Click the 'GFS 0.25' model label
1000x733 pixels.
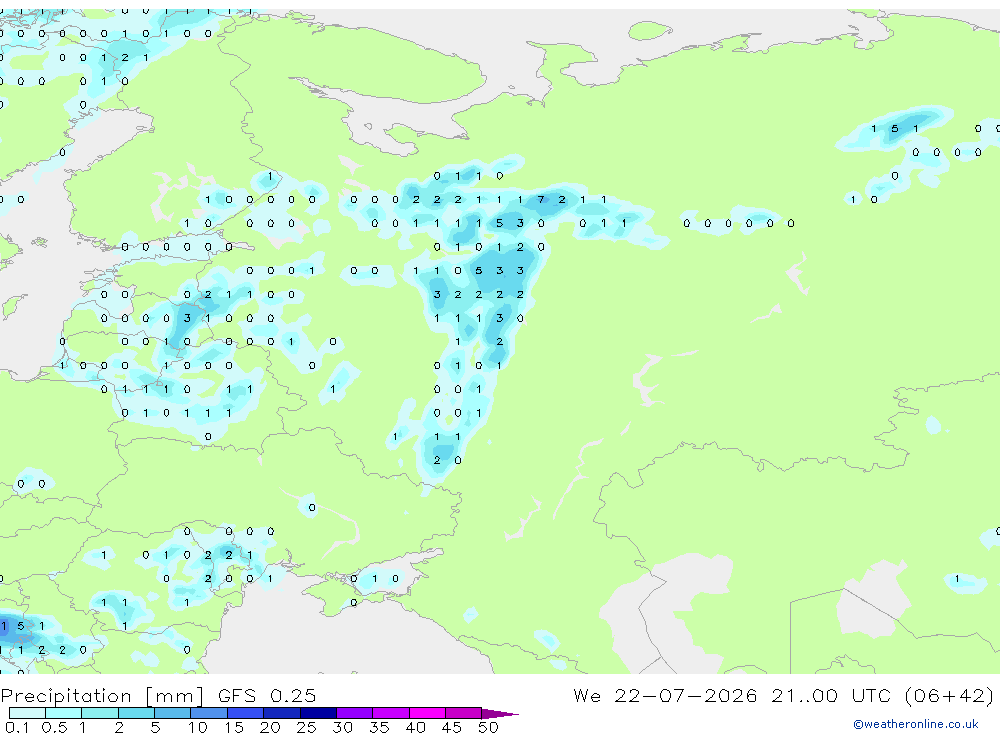coord(267,695)
